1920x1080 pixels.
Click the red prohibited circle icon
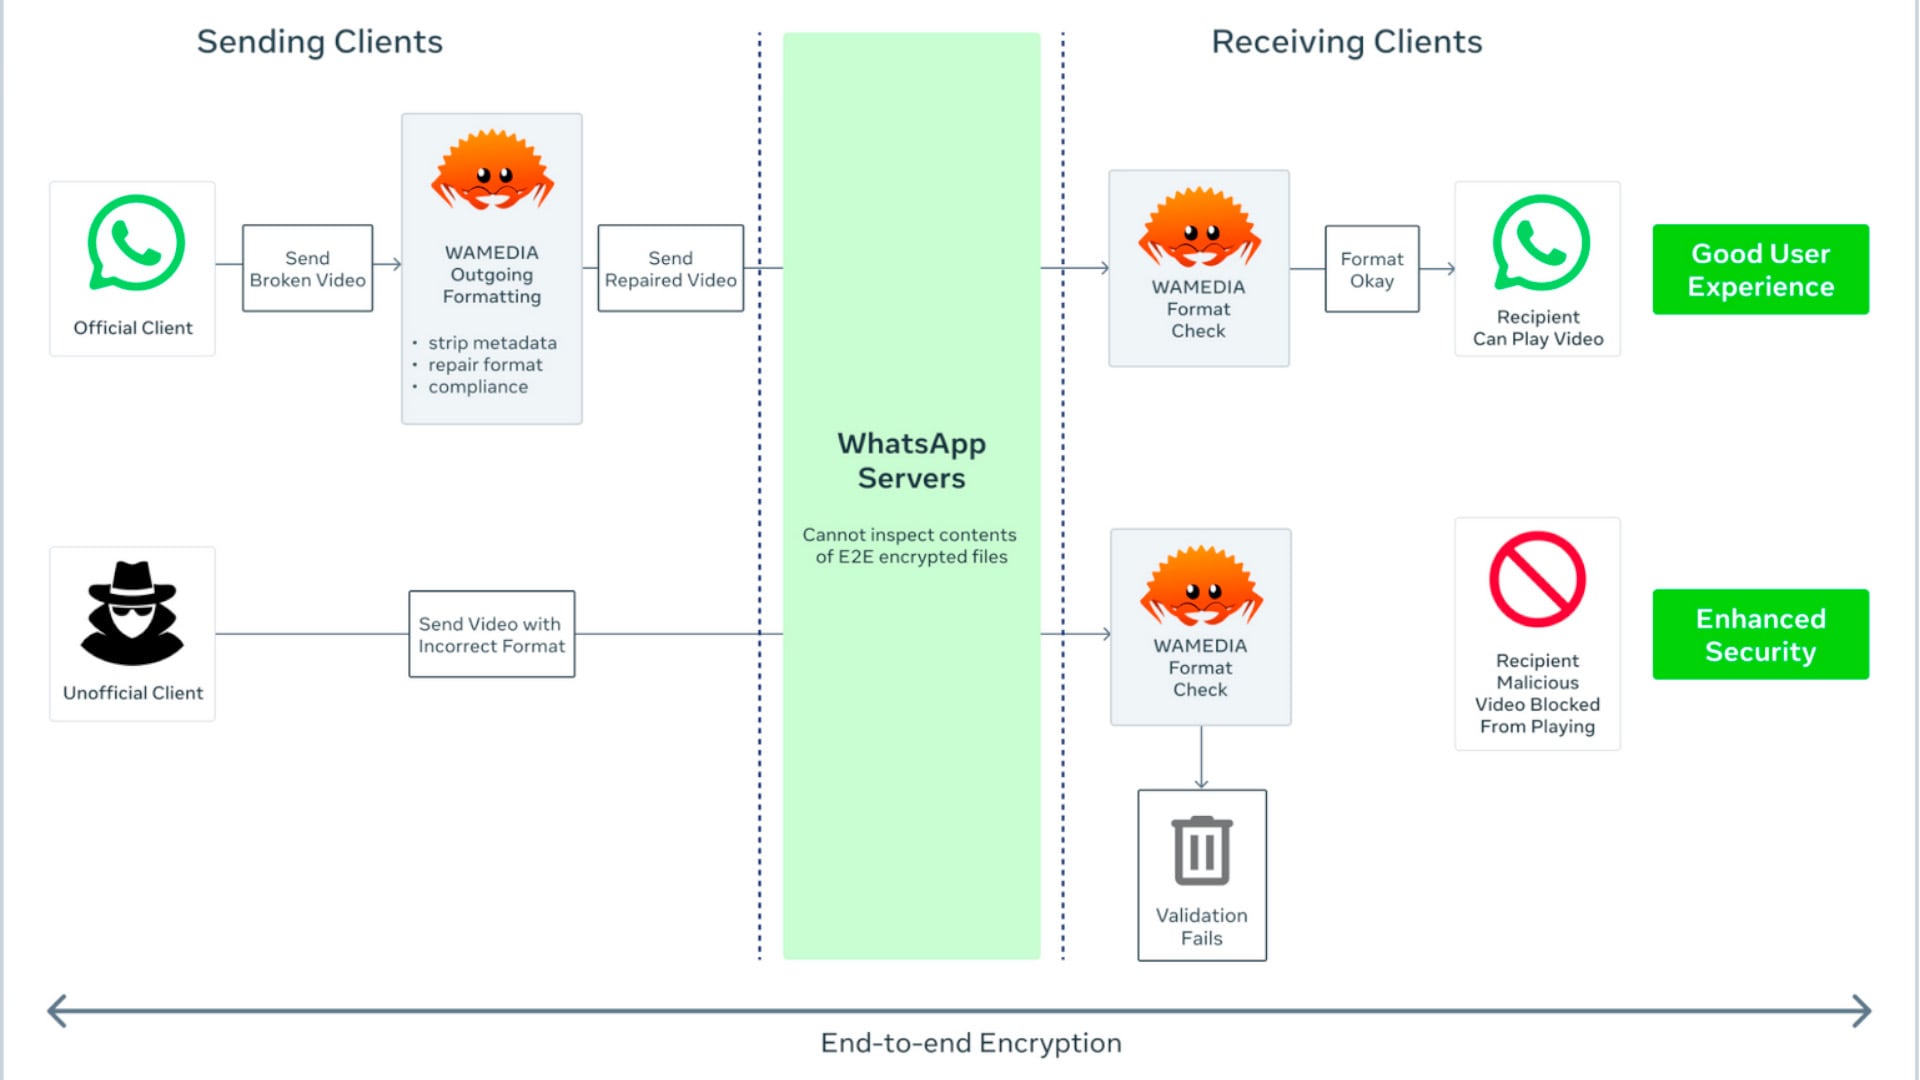[1537, 579]
